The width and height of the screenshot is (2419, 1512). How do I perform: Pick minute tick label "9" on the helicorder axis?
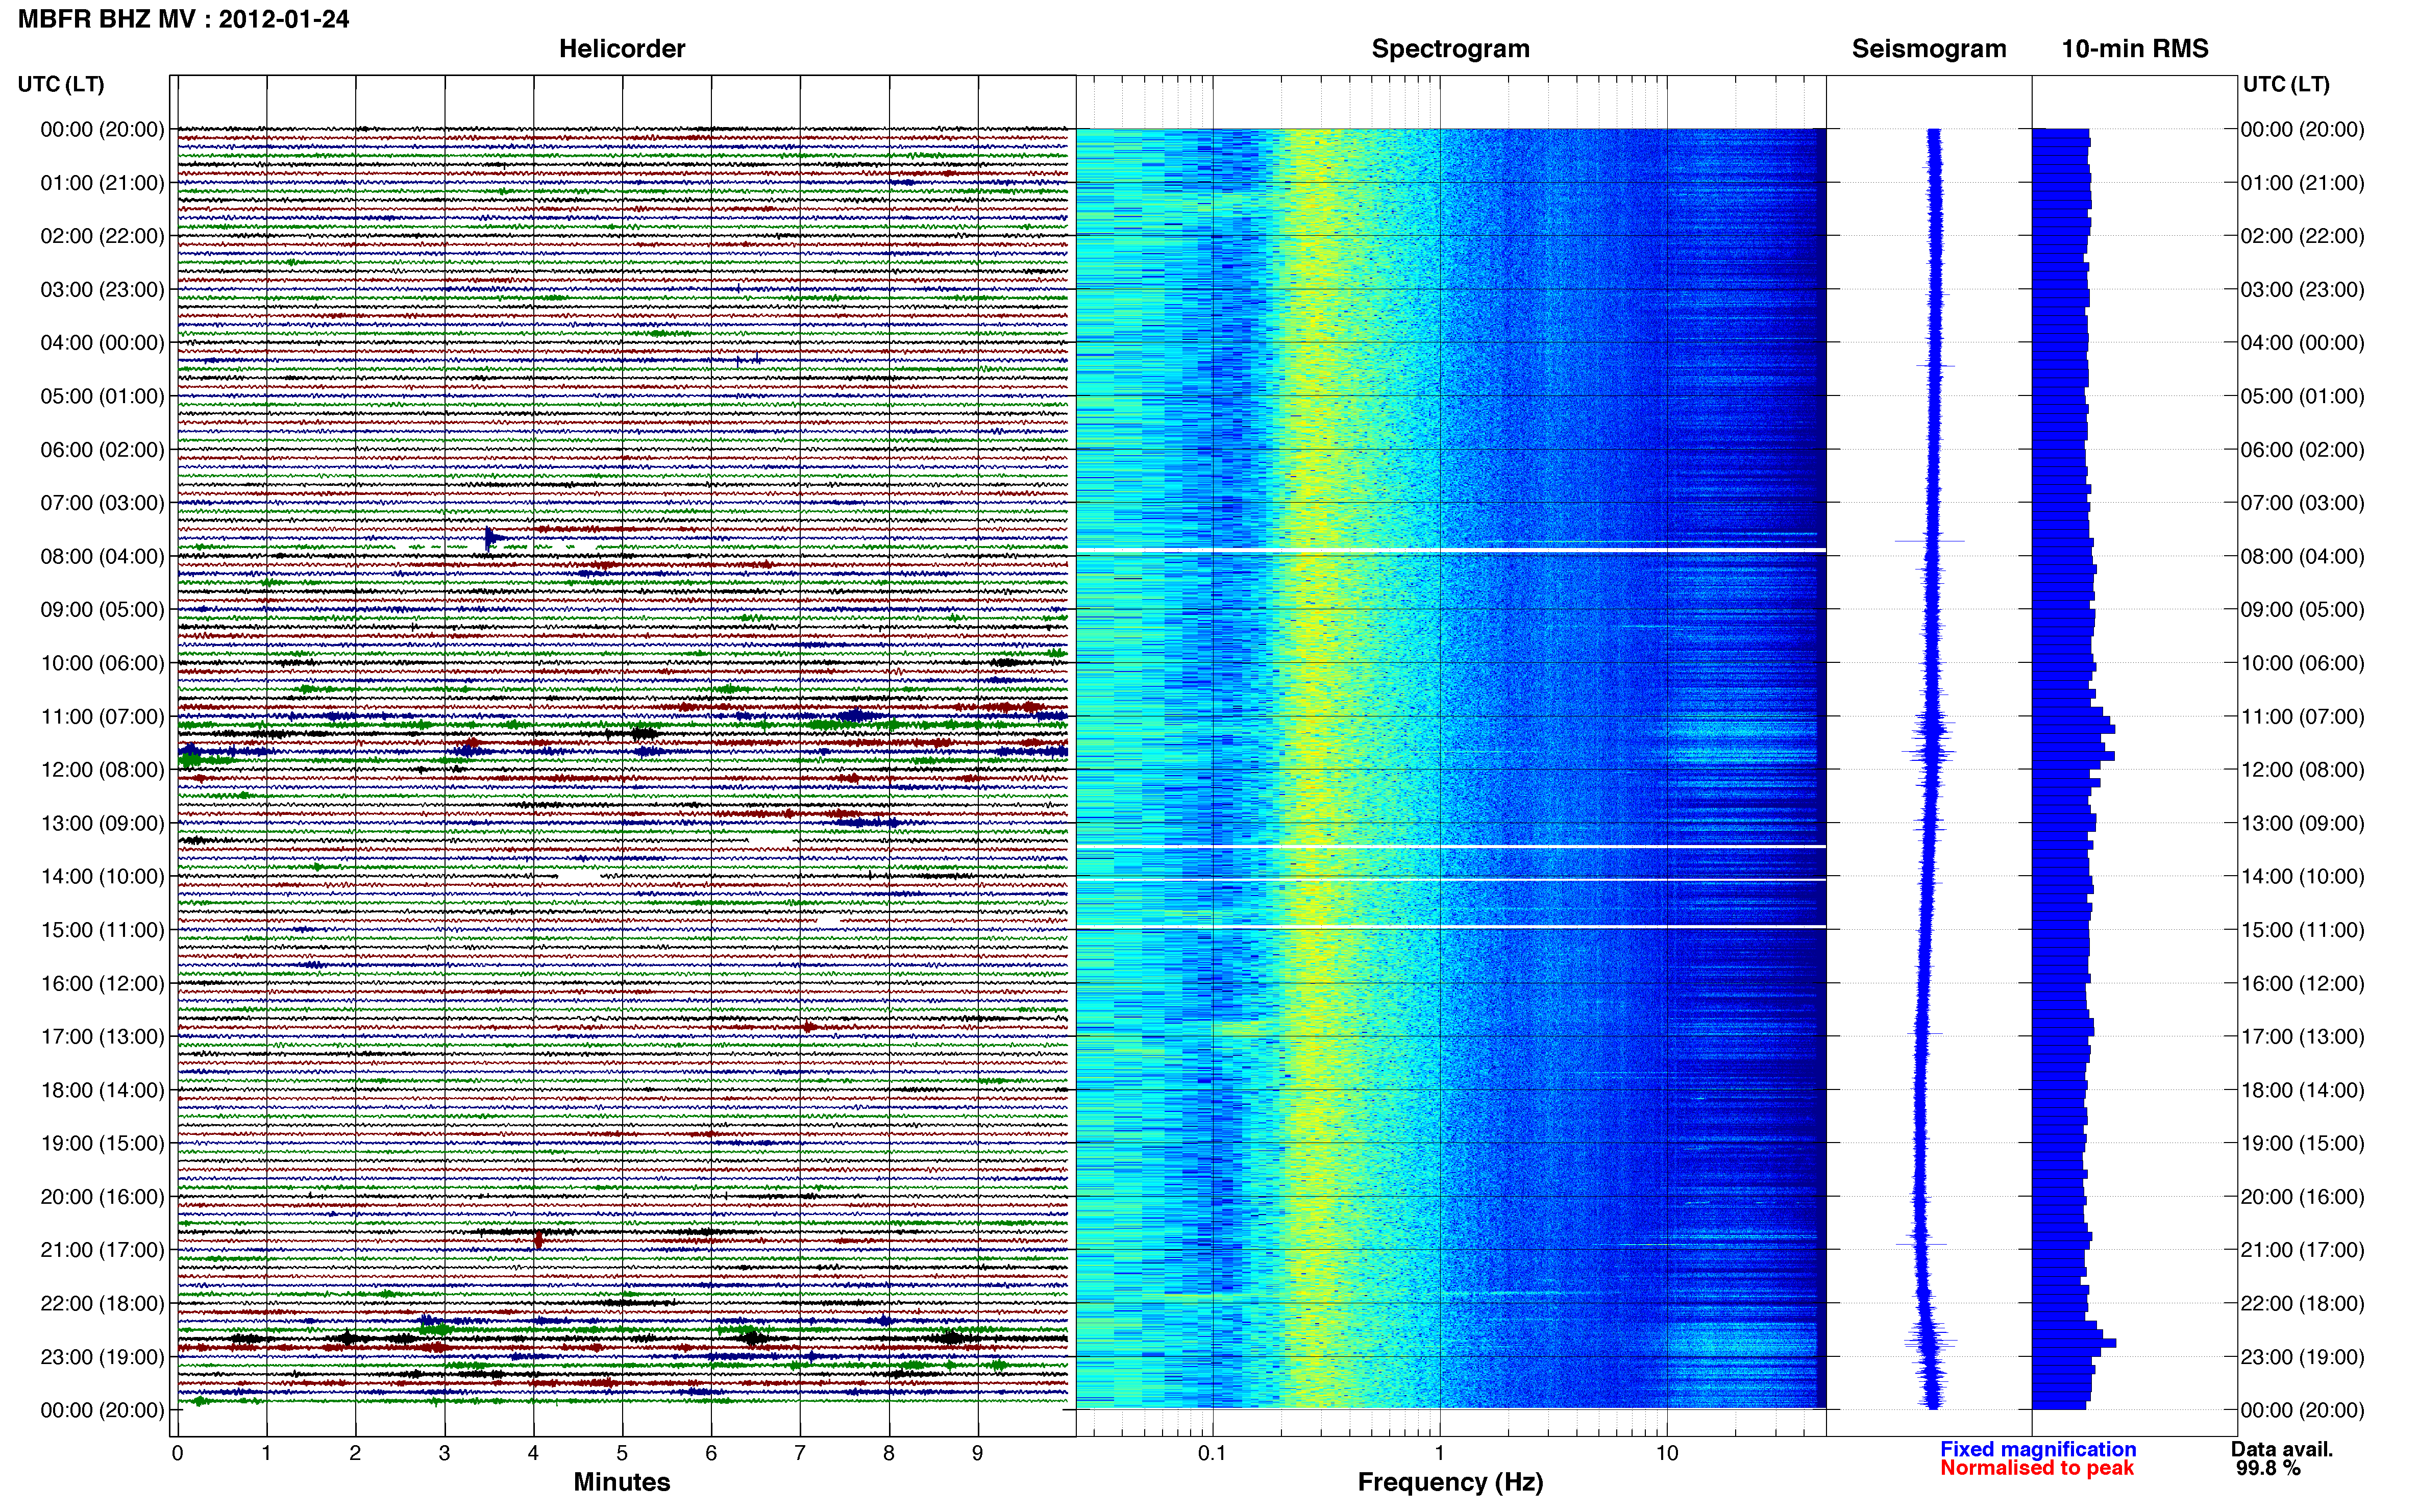click(x=978, y=1453)
